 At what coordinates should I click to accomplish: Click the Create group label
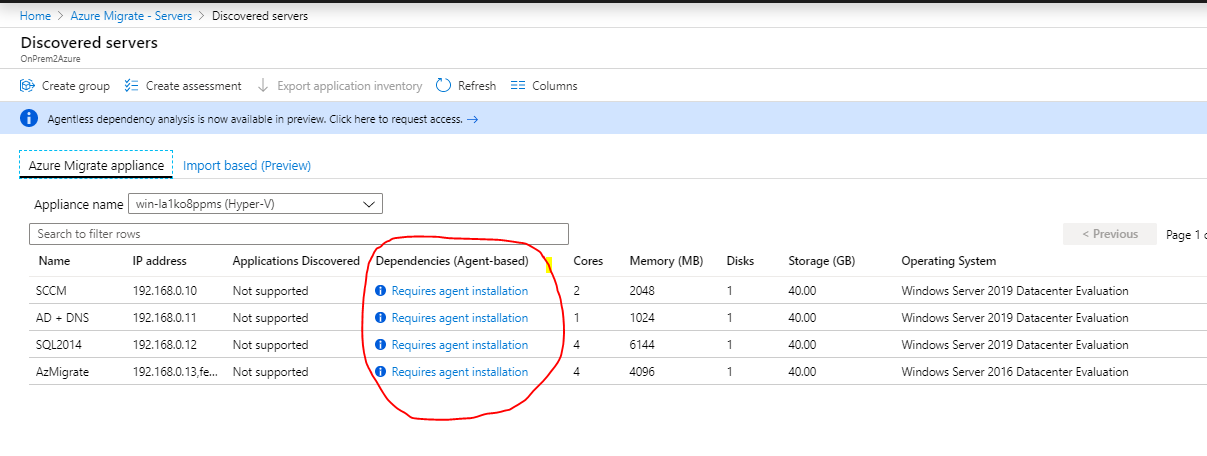76,86
